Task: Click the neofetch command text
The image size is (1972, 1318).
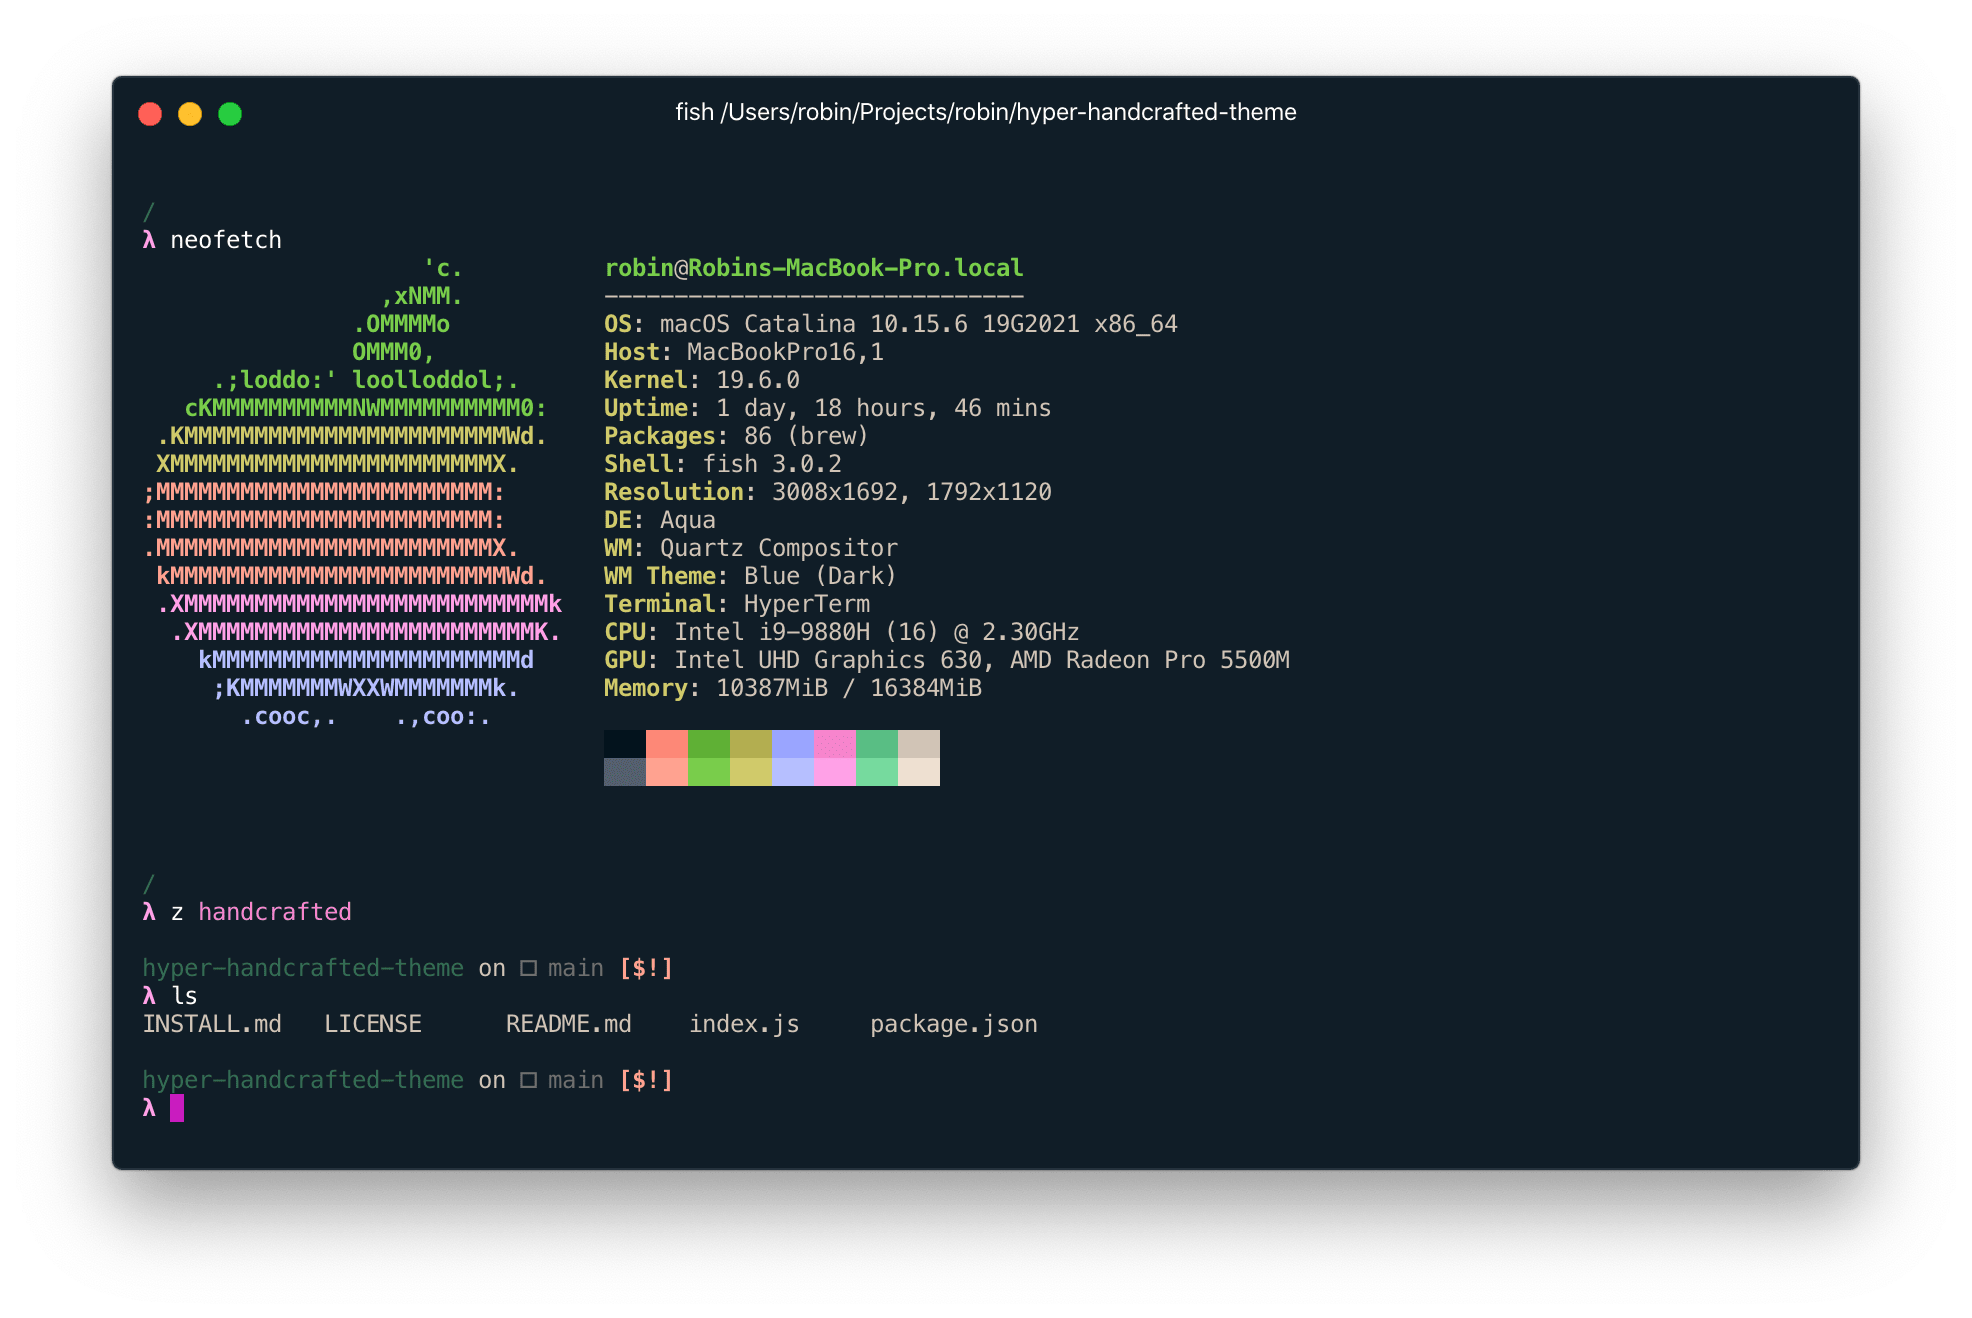Action: [x=226, y=240]
